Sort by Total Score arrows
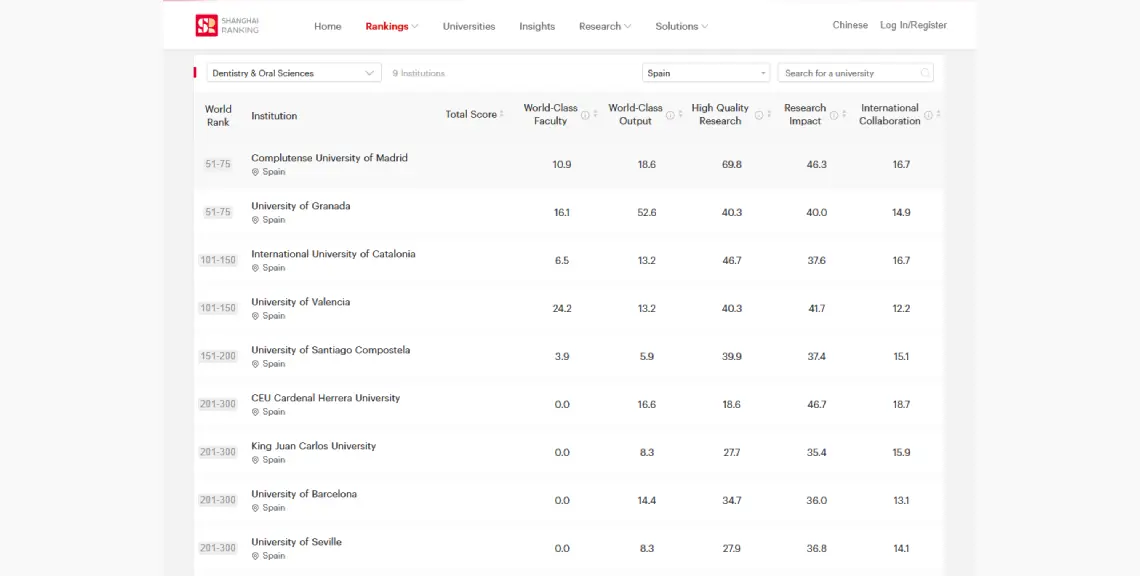Screen dimensions: 1140x576 coord(502,114)
